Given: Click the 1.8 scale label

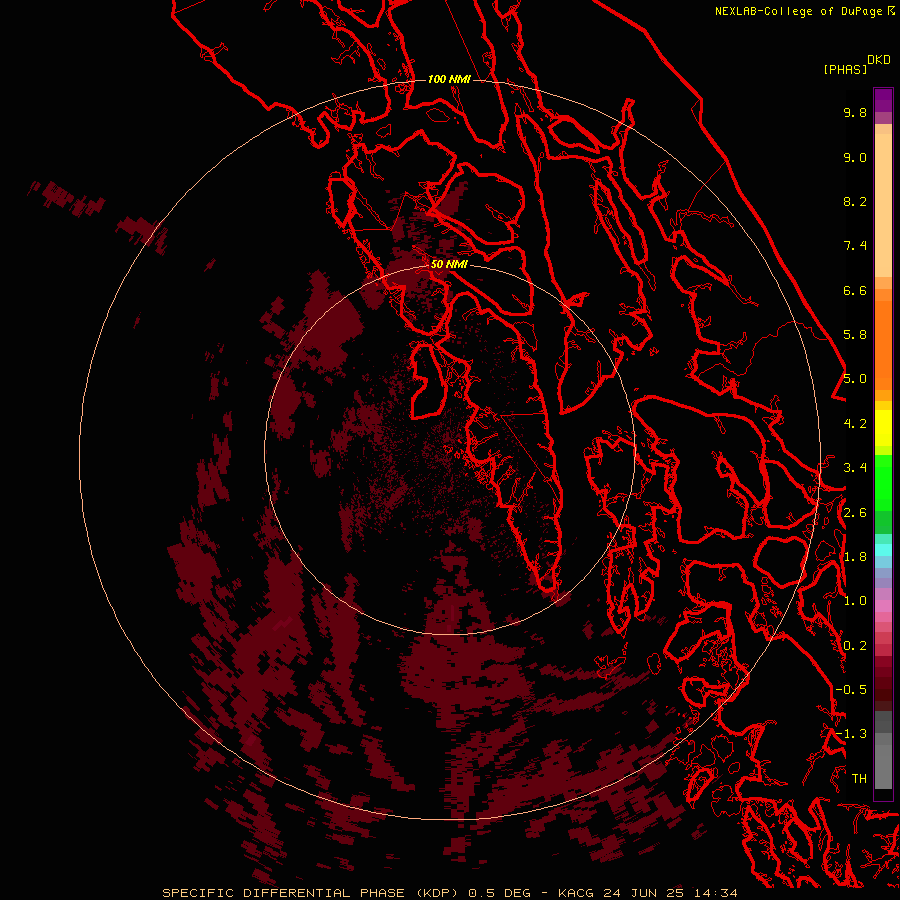Looking at the screenshot, I should pos(855,557).
